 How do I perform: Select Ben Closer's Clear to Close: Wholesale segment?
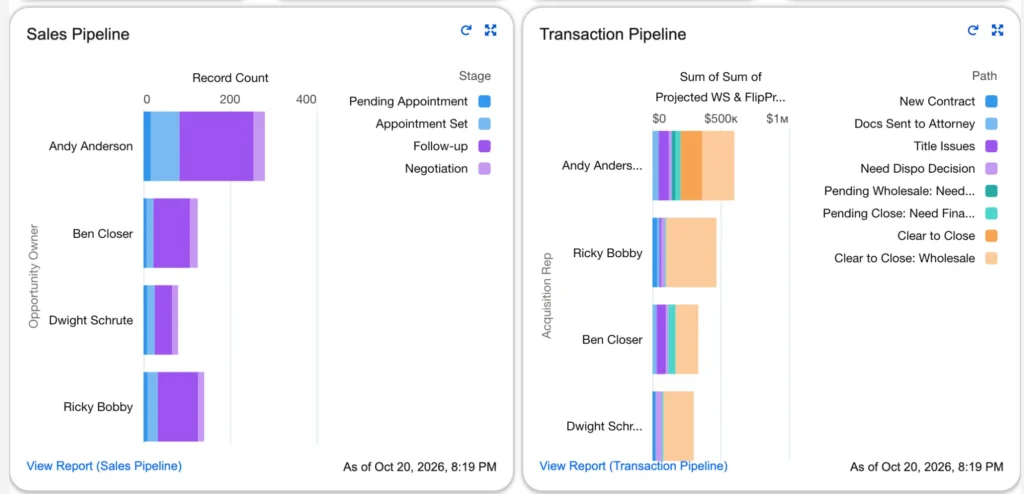(x=687, y=339)
